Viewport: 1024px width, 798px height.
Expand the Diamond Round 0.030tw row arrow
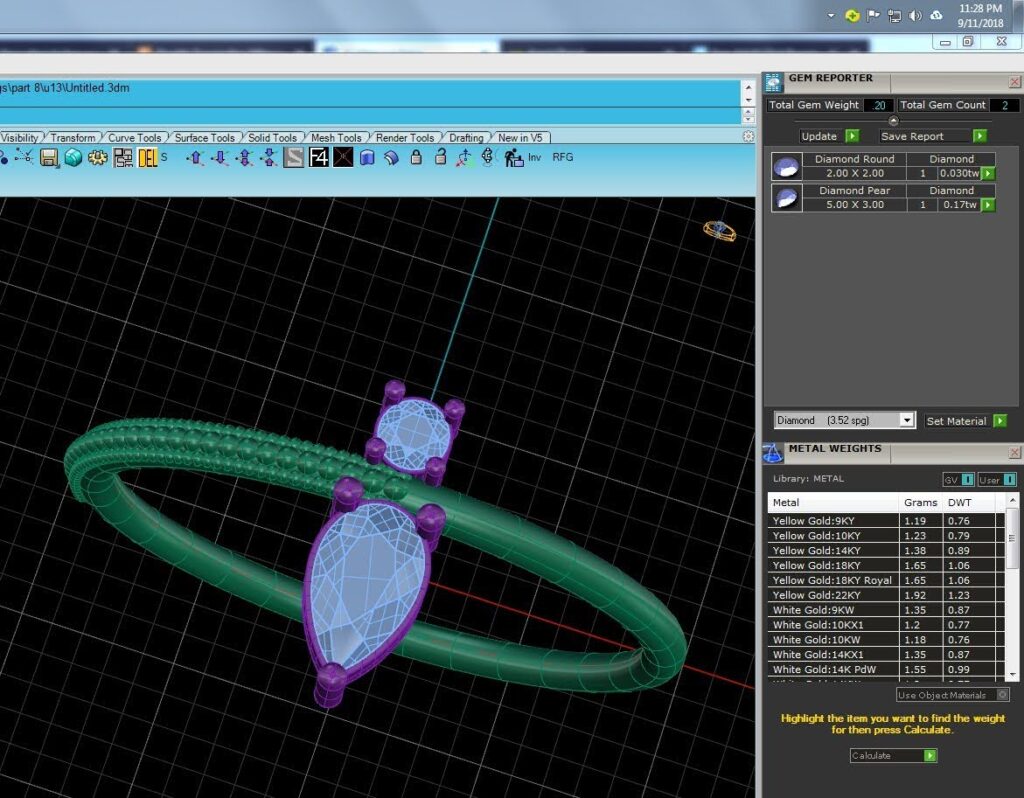pos(988,173)
